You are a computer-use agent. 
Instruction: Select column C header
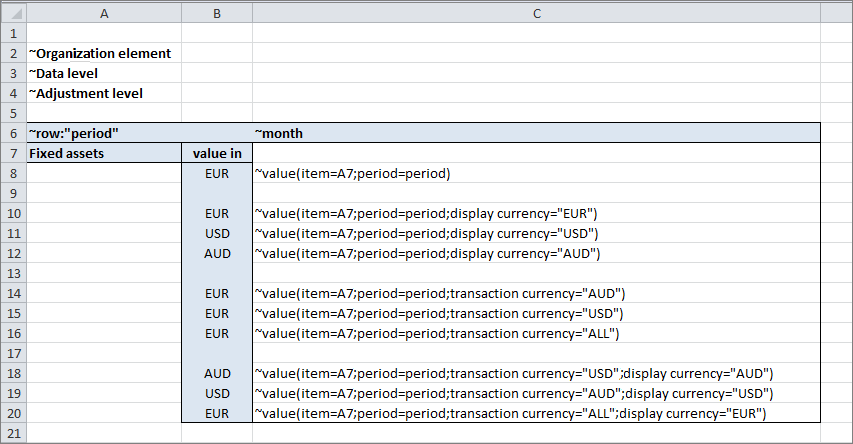[x=536, y=13]
